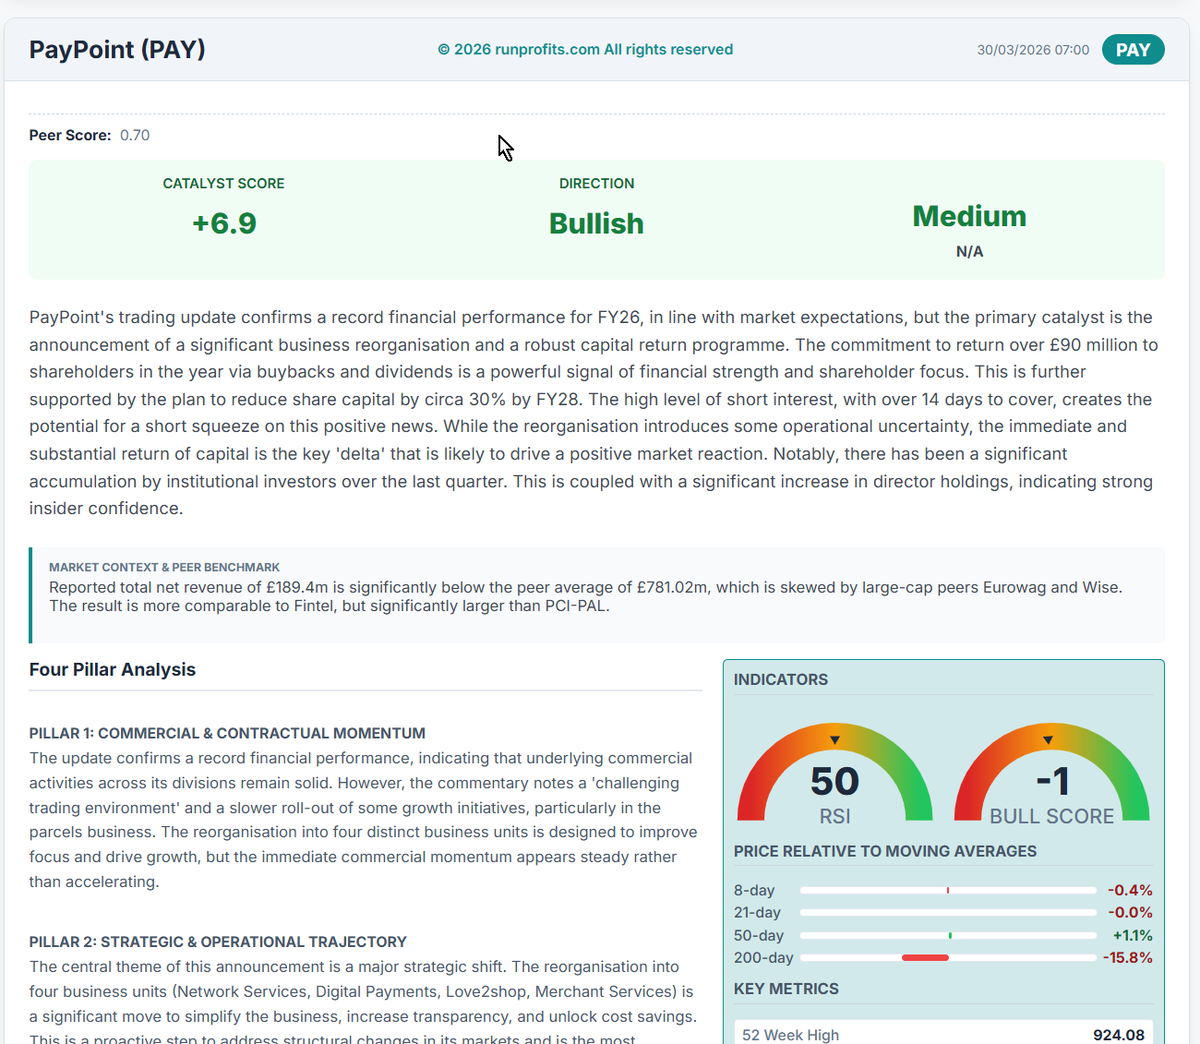Click the -0.4% 8-day value
The height and width of the screenshot is (1044, 1200).
1130,890
